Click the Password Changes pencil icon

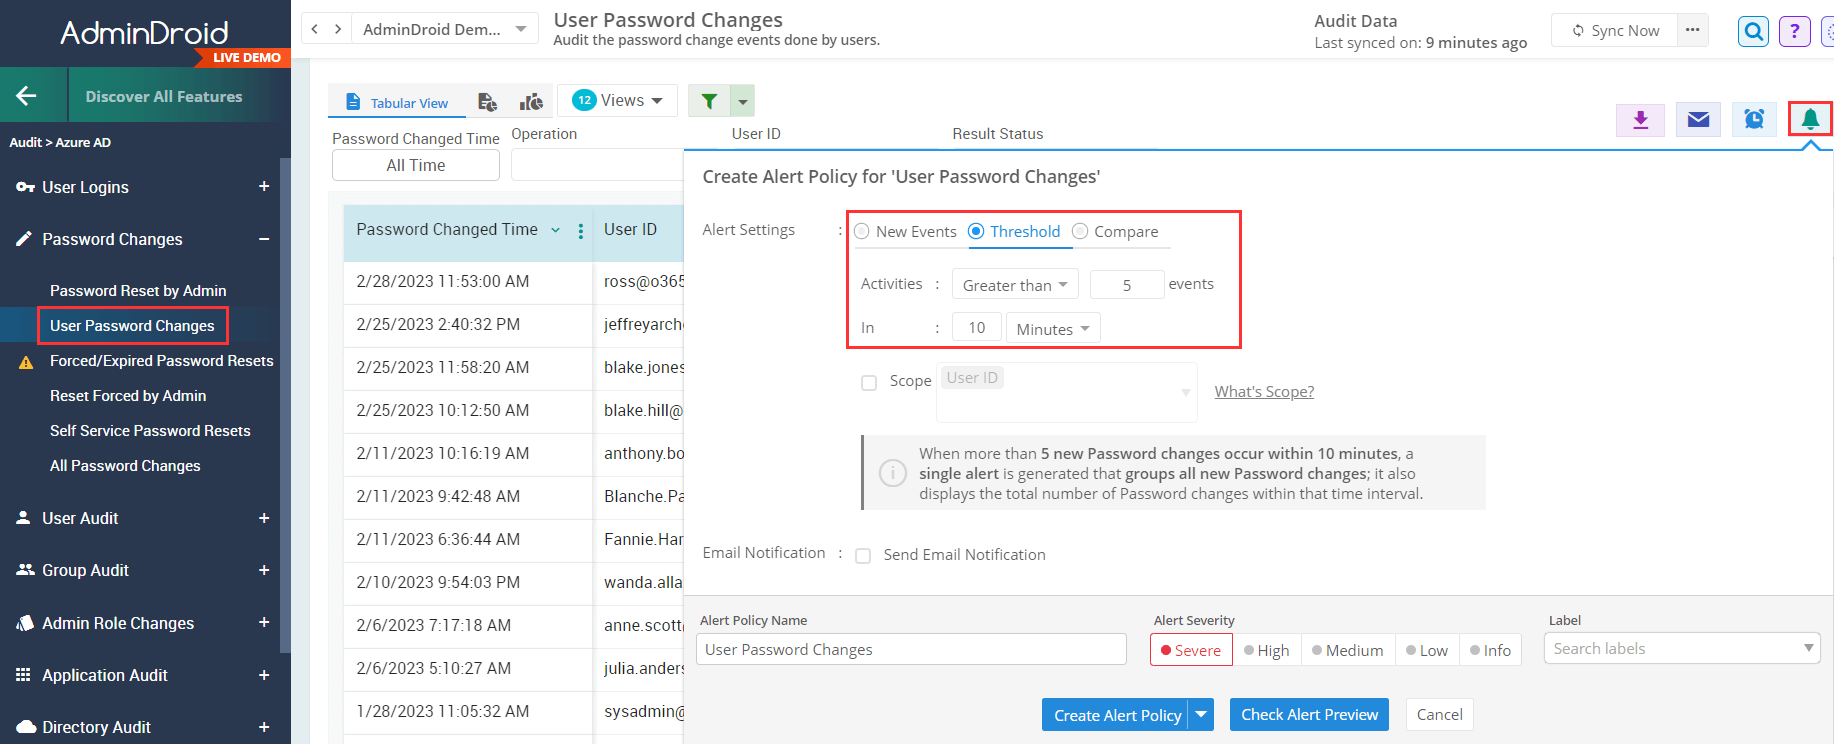24,239
